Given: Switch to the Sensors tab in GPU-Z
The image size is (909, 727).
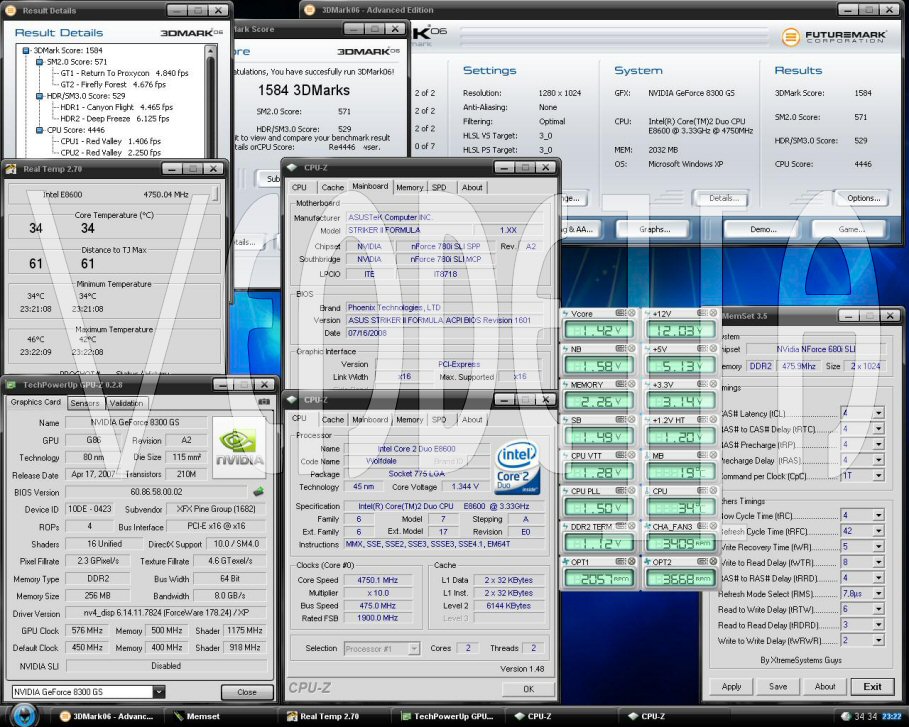Looking at the screenshot, I should [x=85, y=403].
